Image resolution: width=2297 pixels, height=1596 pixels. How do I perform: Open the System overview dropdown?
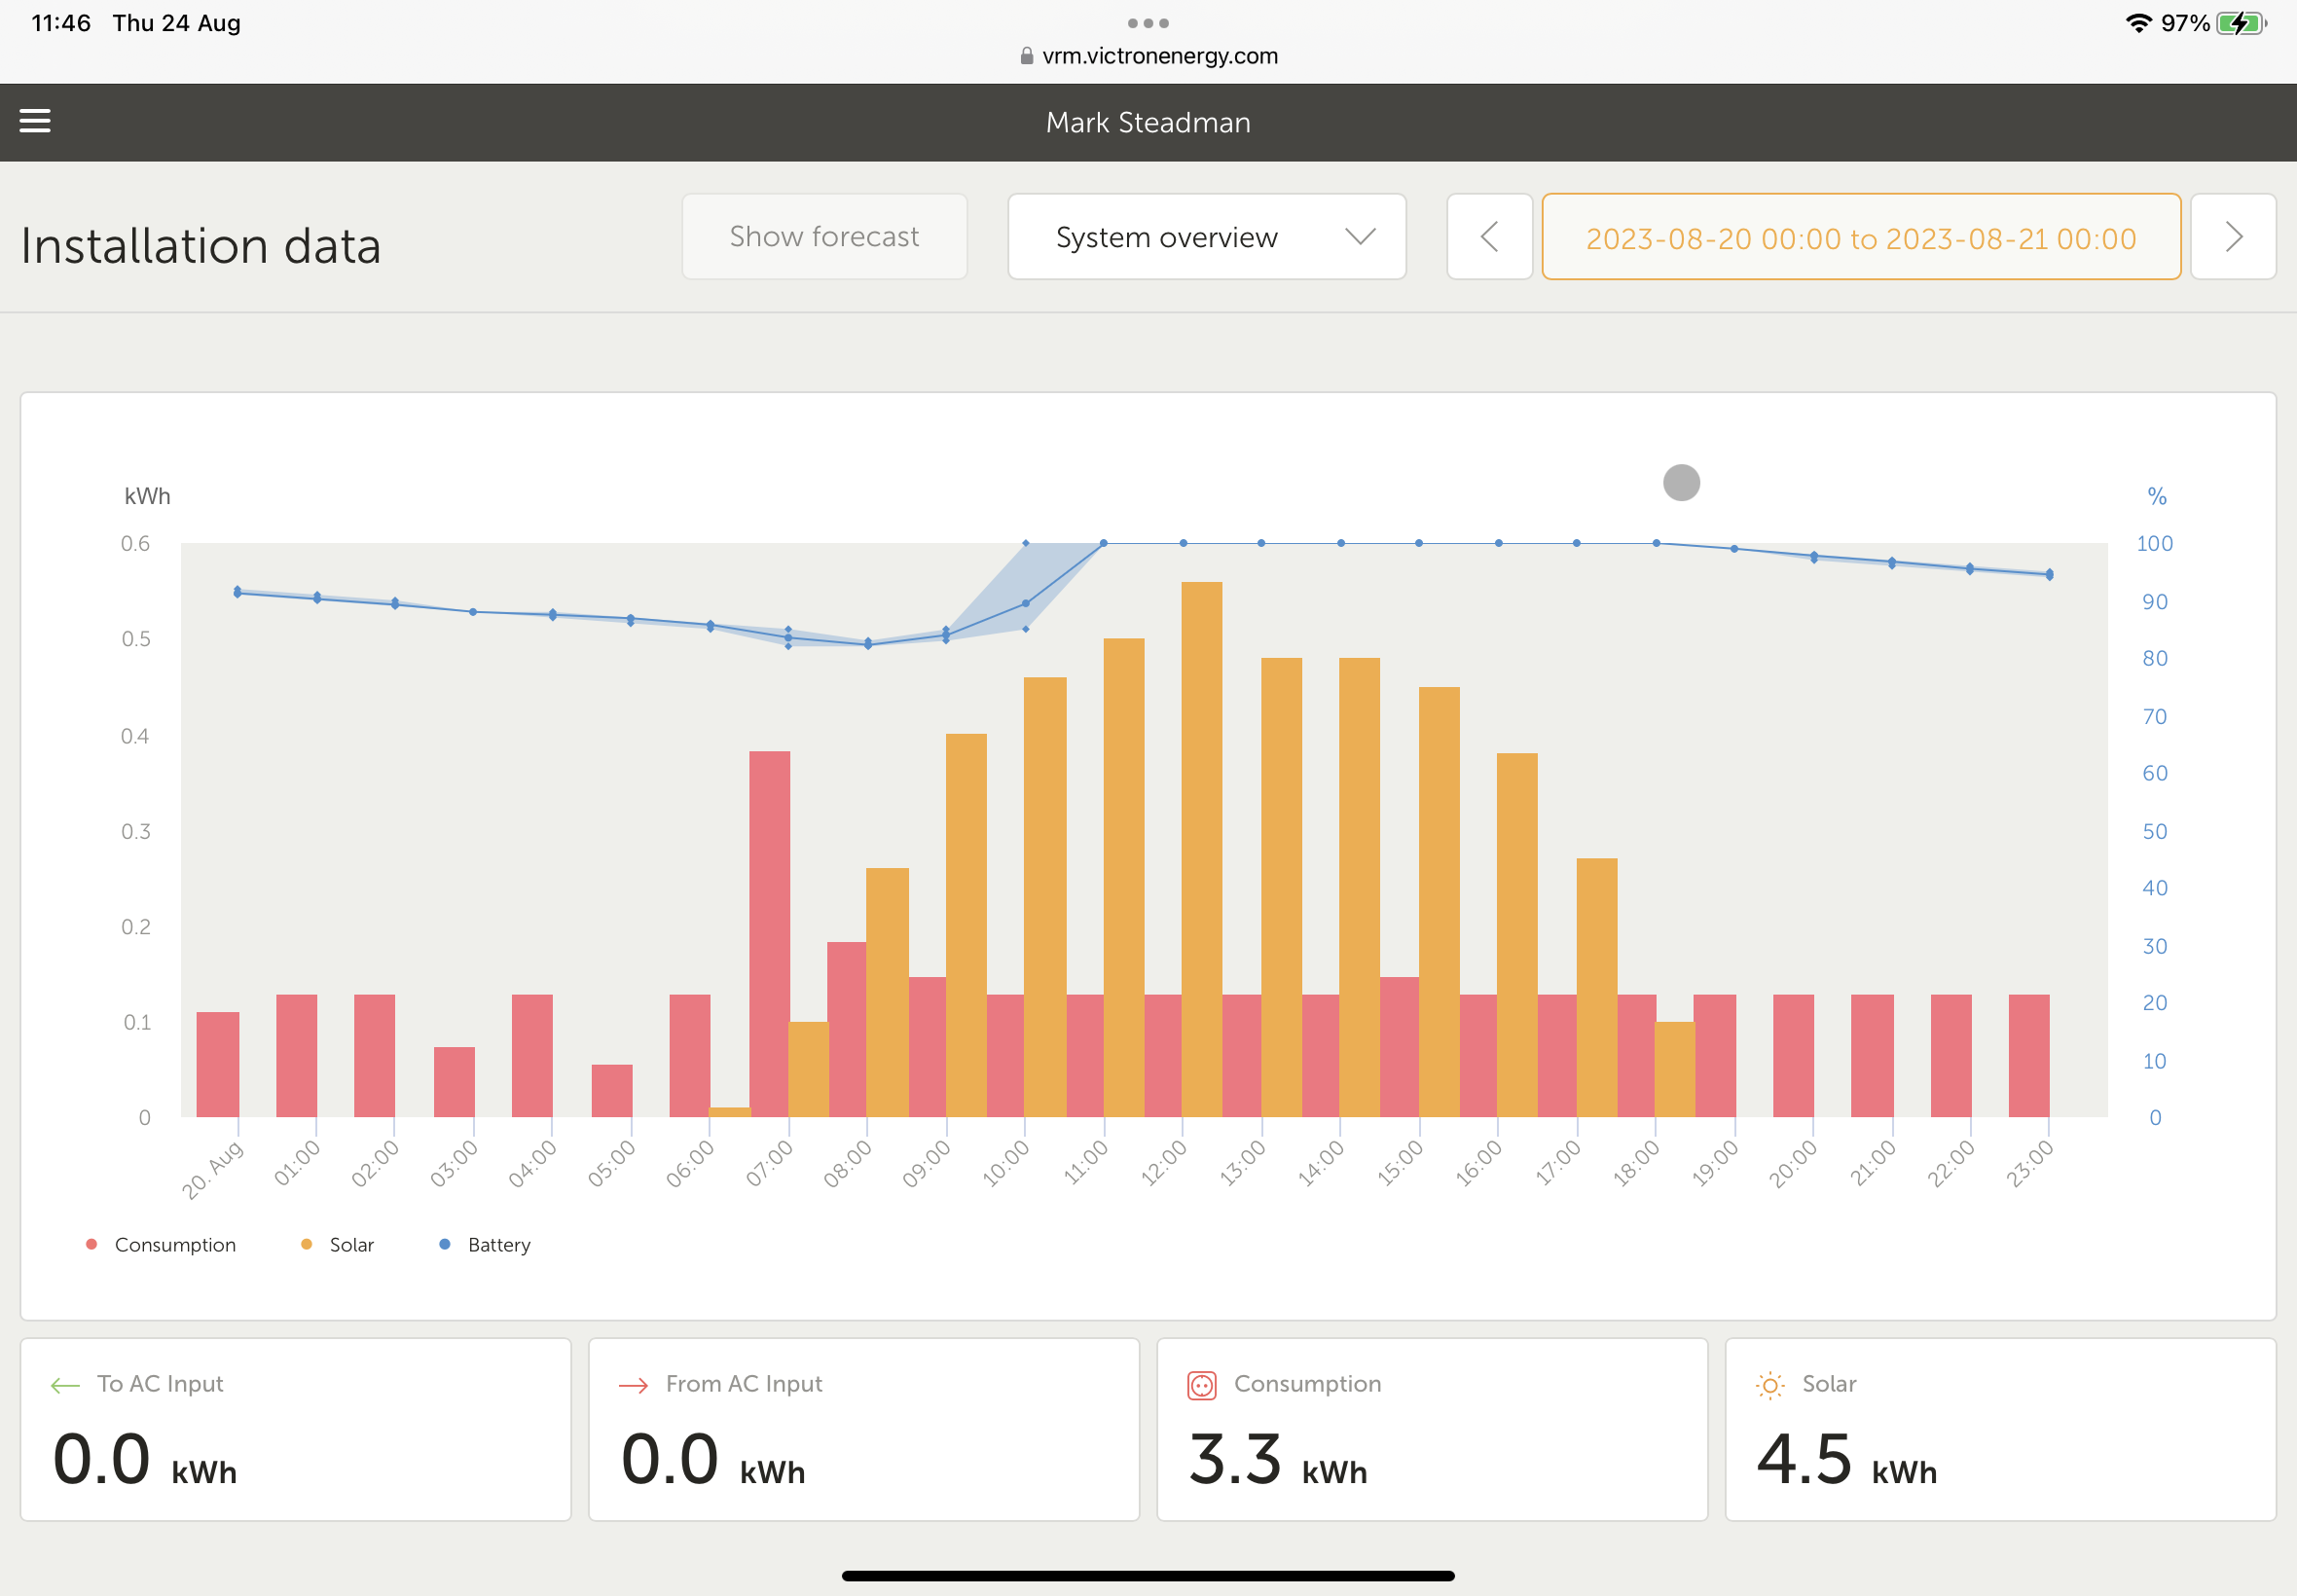[x=1207, y=237]
